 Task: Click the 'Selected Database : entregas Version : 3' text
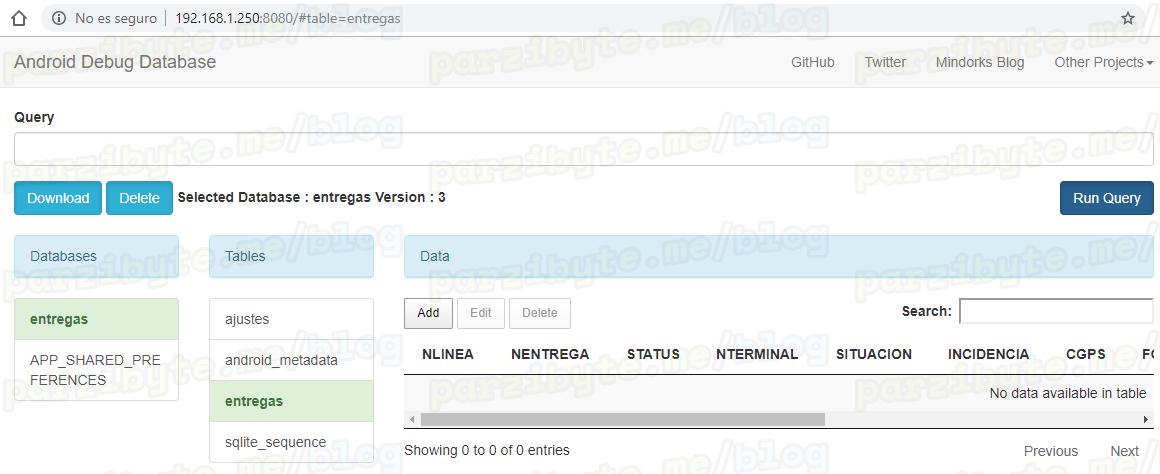click(311, 197)
